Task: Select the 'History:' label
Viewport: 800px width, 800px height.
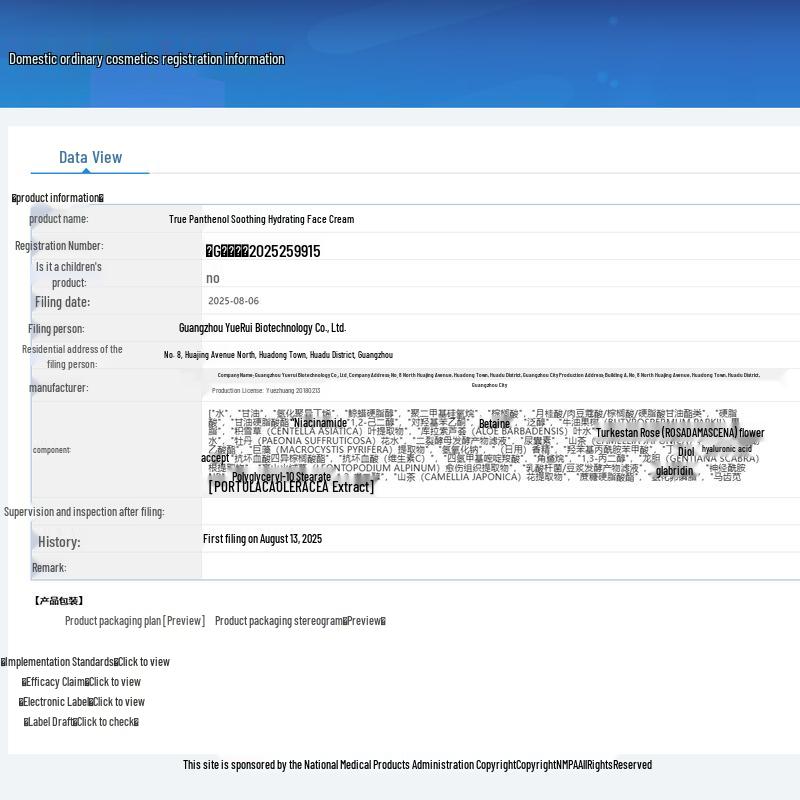Action: coord(59,542)
